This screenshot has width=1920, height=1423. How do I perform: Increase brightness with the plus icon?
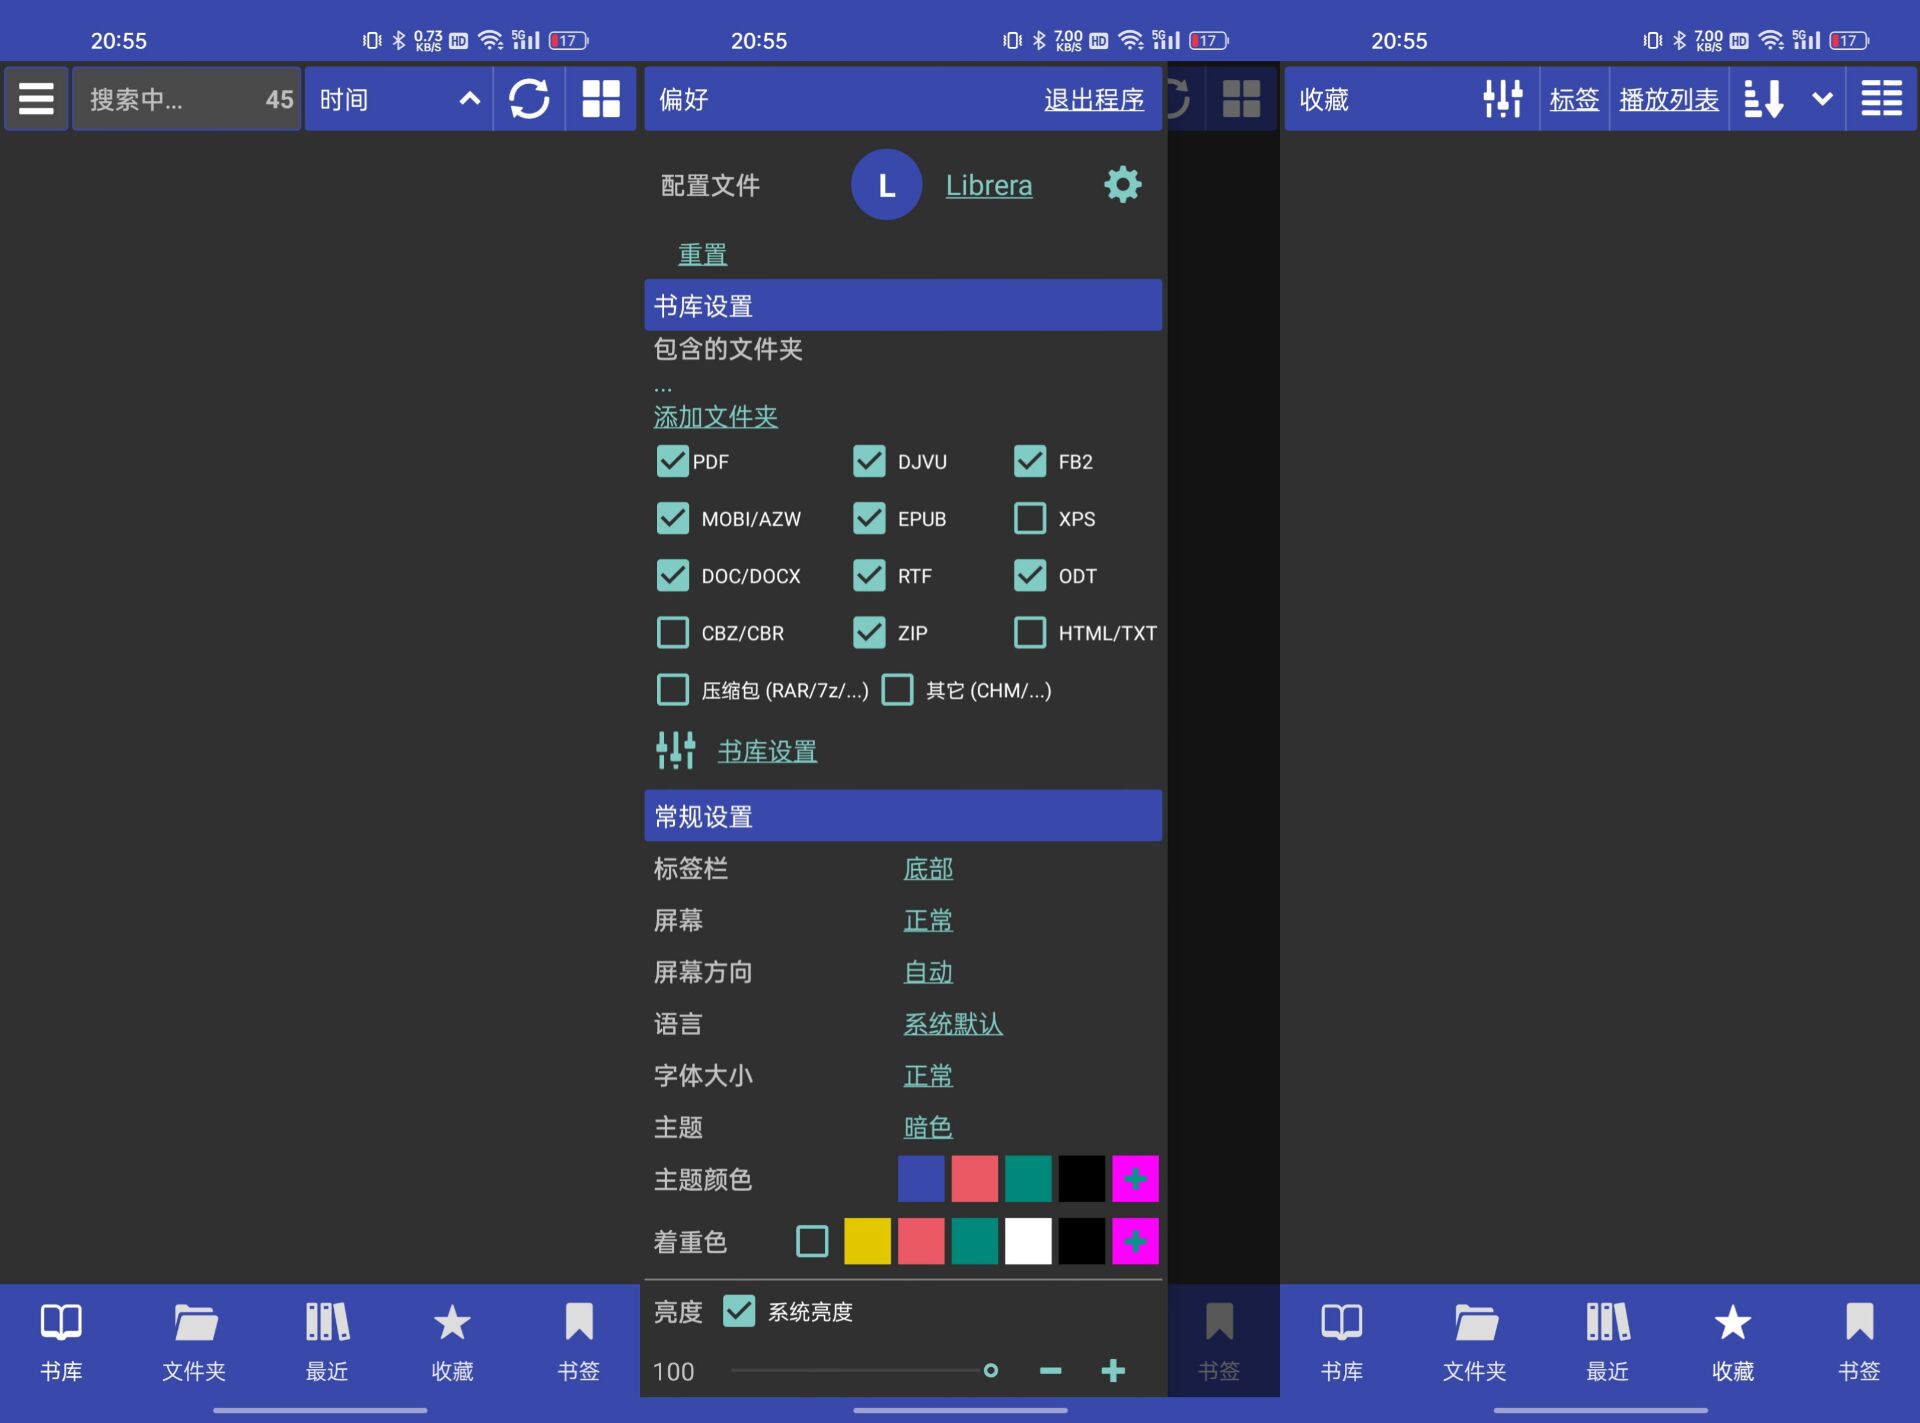(x=1113, y=1371)
